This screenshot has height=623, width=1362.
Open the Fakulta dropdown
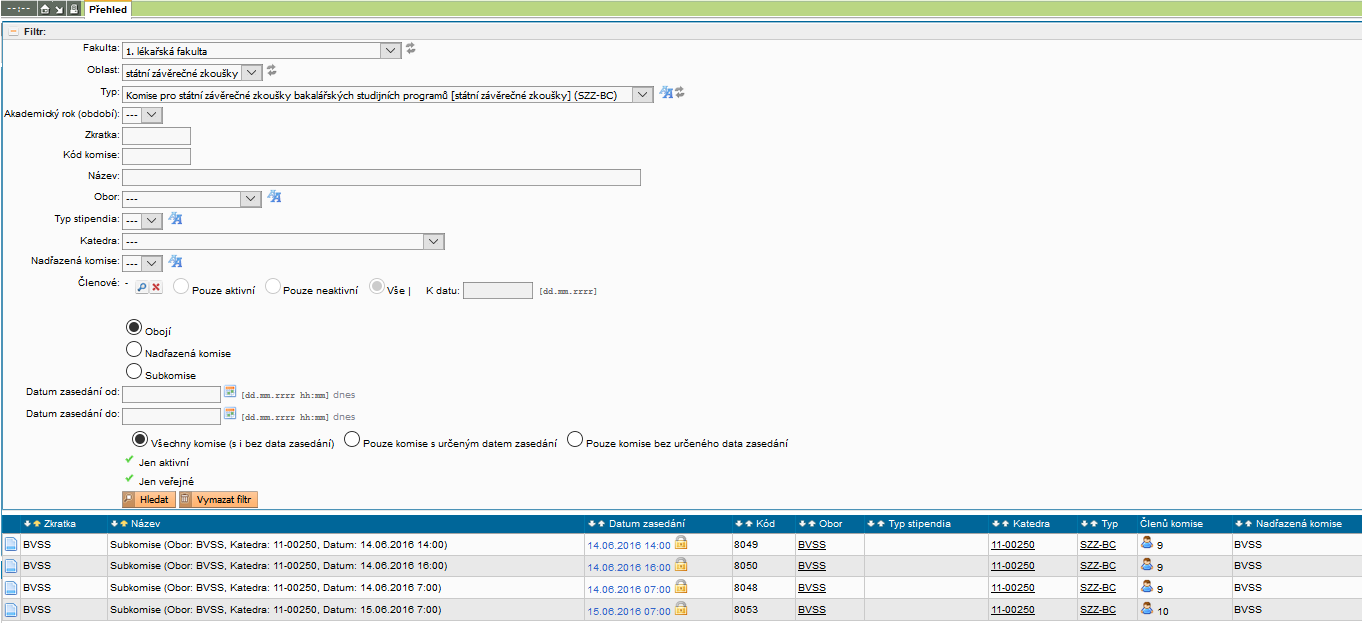[390, 50]
